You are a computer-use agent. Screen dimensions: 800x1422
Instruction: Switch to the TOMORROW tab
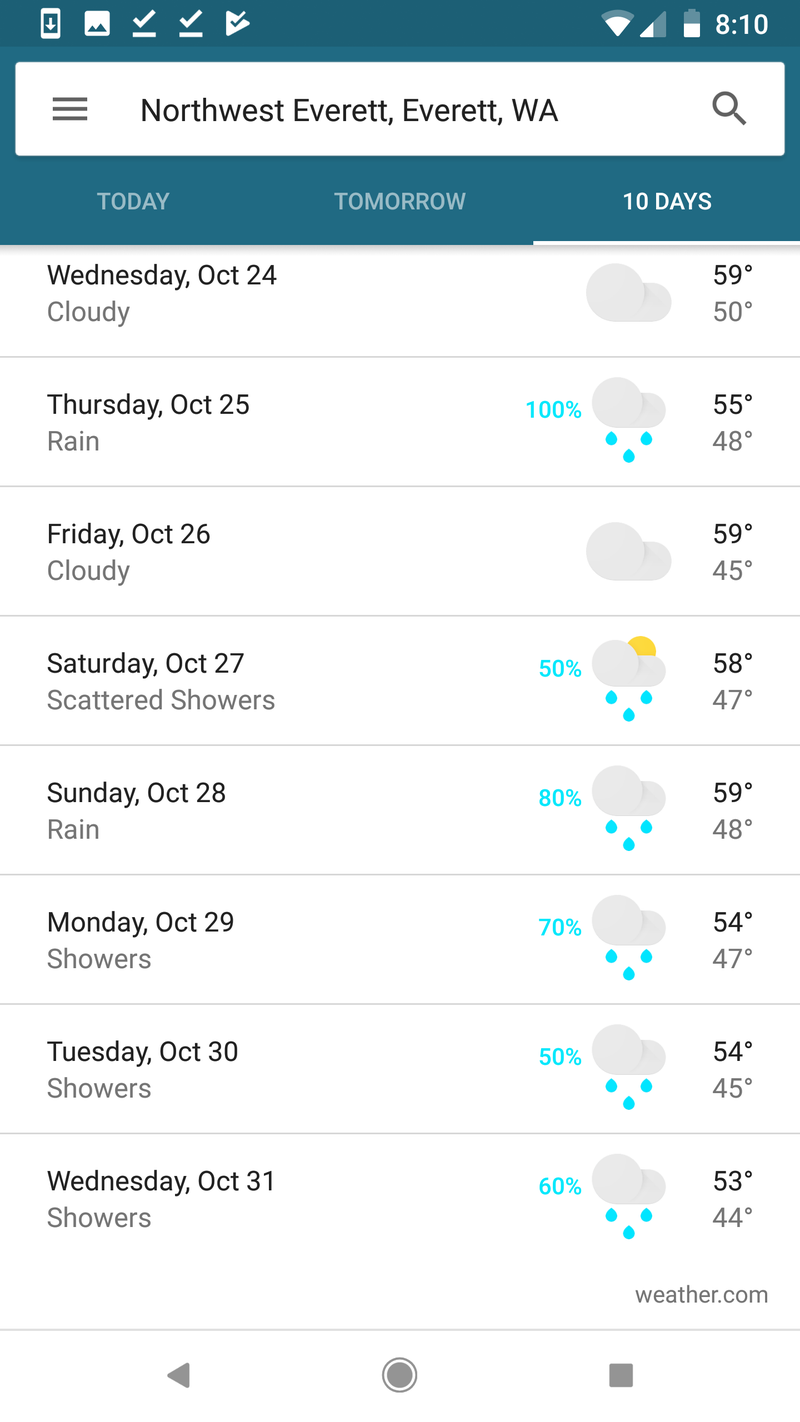click(x=400, y=201)
